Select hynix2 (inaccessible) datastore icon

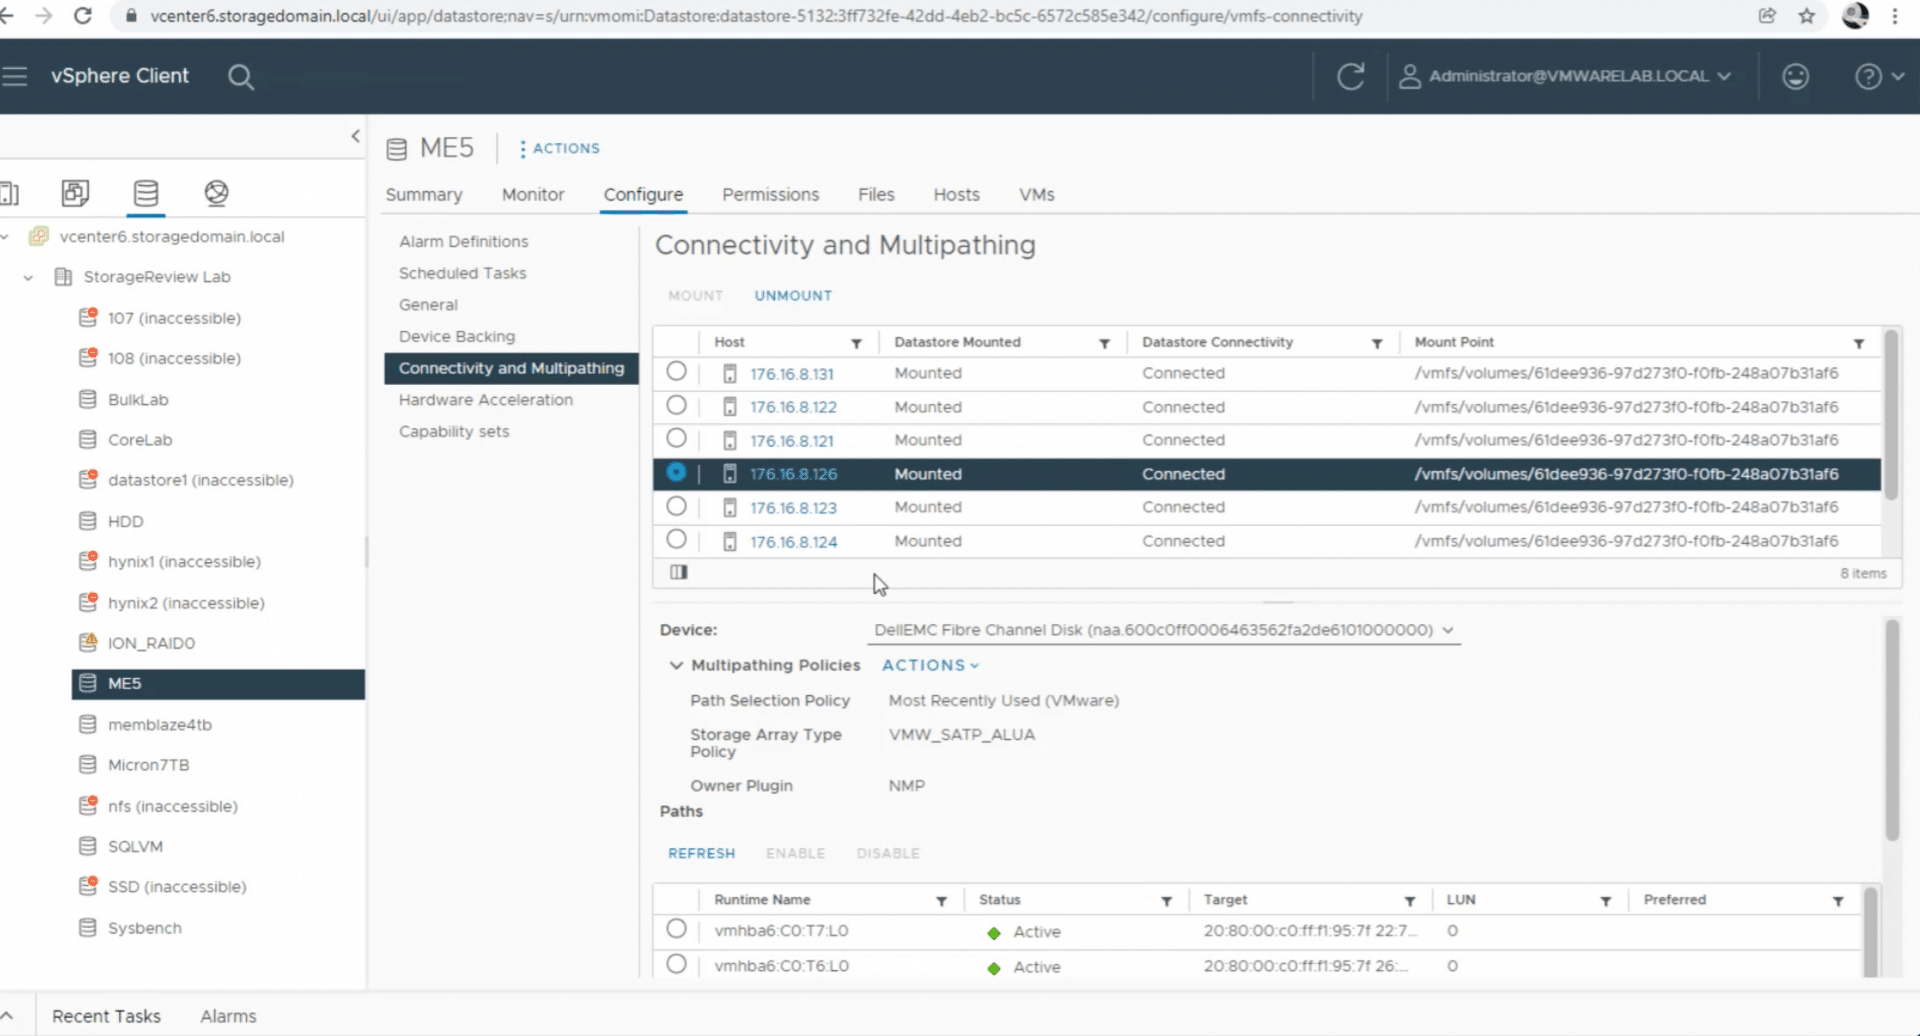(x=88, y=602)
